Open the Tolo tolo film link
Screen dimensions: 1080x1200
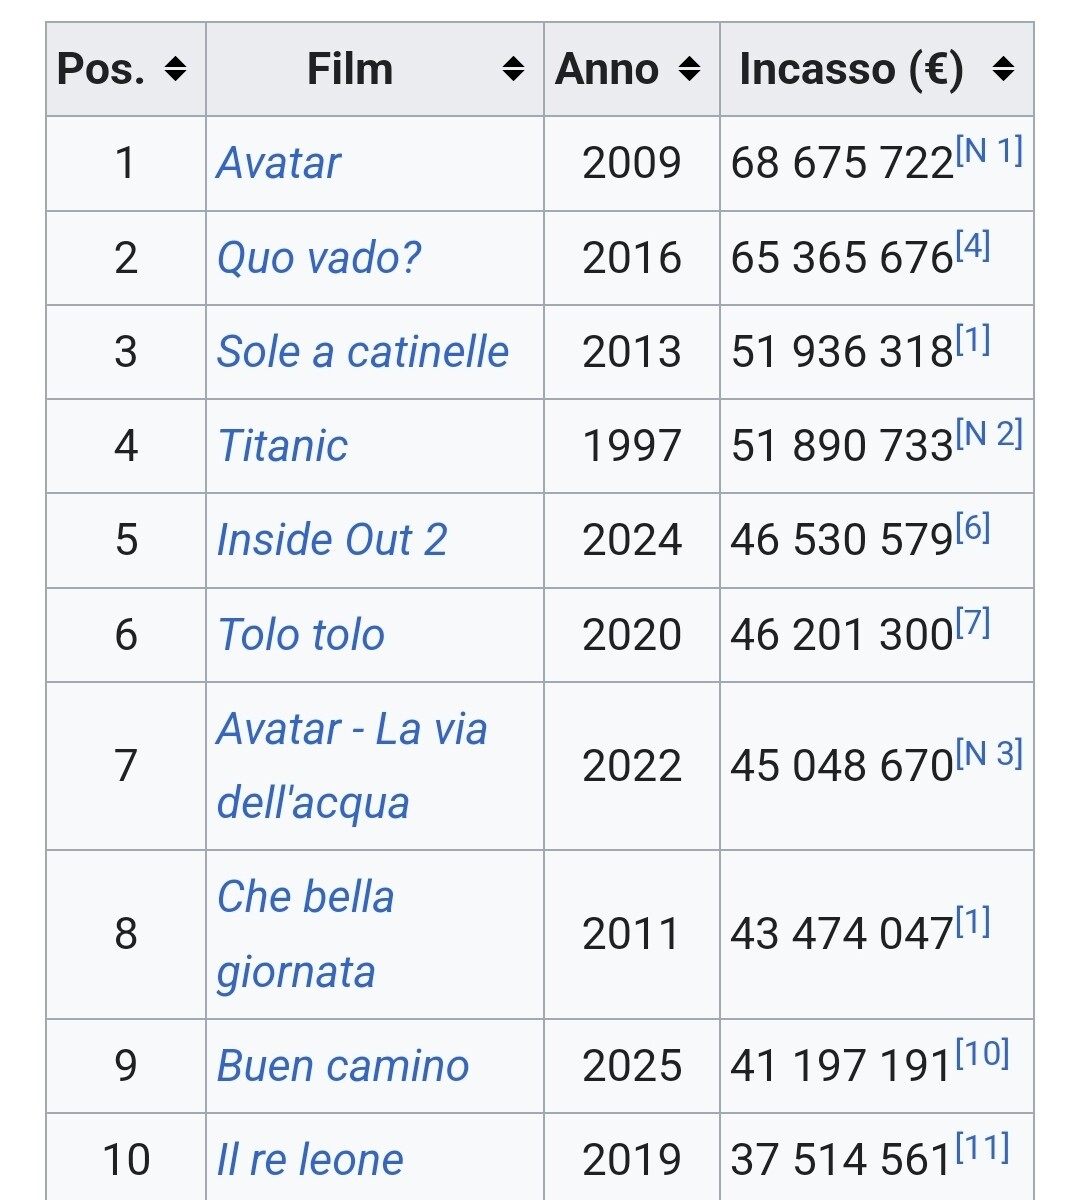click(x=301, y=635)
